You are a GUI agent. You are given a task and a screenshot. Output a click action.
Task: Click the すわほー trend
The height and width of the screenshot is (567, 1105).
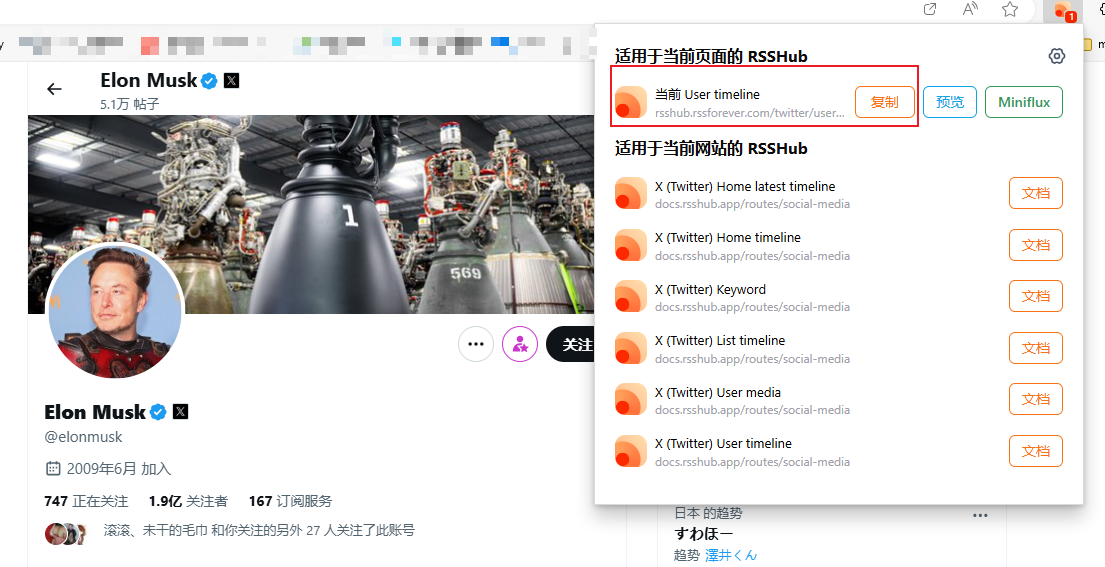pyautogui.click(x=703, y=533)
